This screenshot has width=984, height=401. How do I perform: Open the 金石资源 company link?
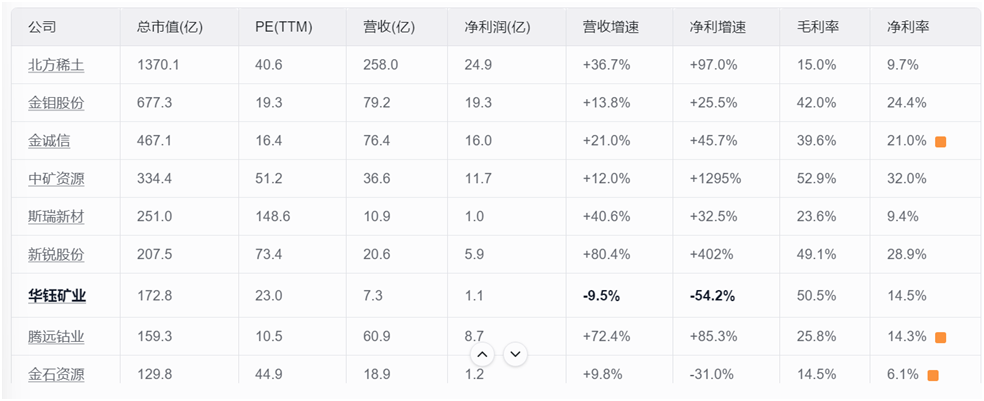point(56,375)
